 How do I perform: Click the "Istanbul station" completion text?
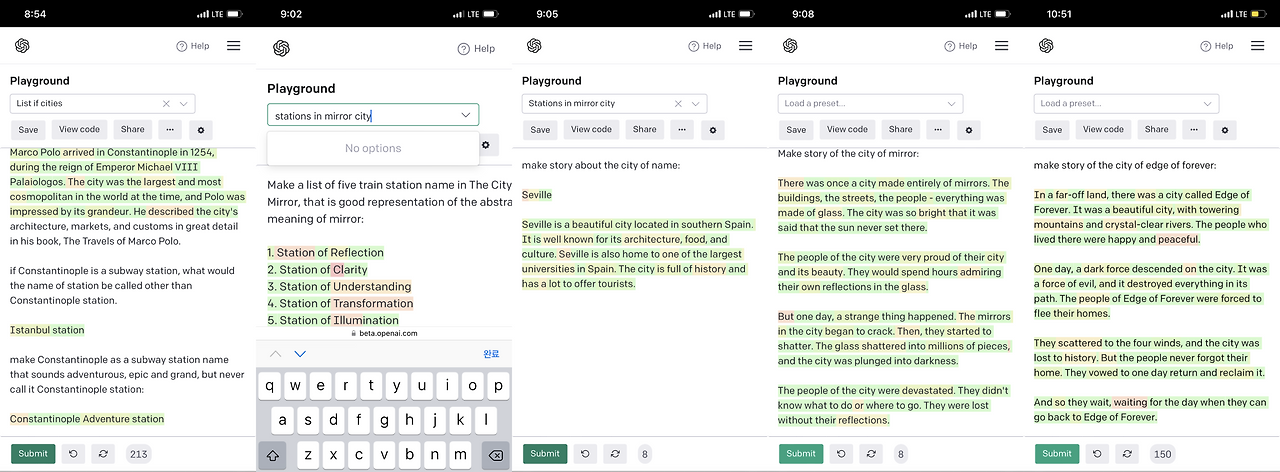[x=47, y=330]
